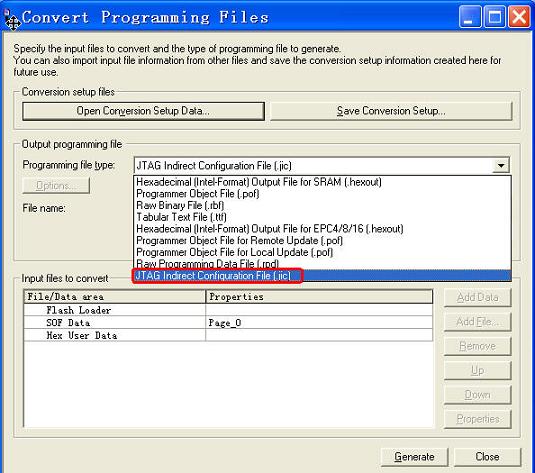This screenshot has height=473, width=535.
Task: Select the SOF Data row
Action: pyautogui.click(x=228, y=322)
